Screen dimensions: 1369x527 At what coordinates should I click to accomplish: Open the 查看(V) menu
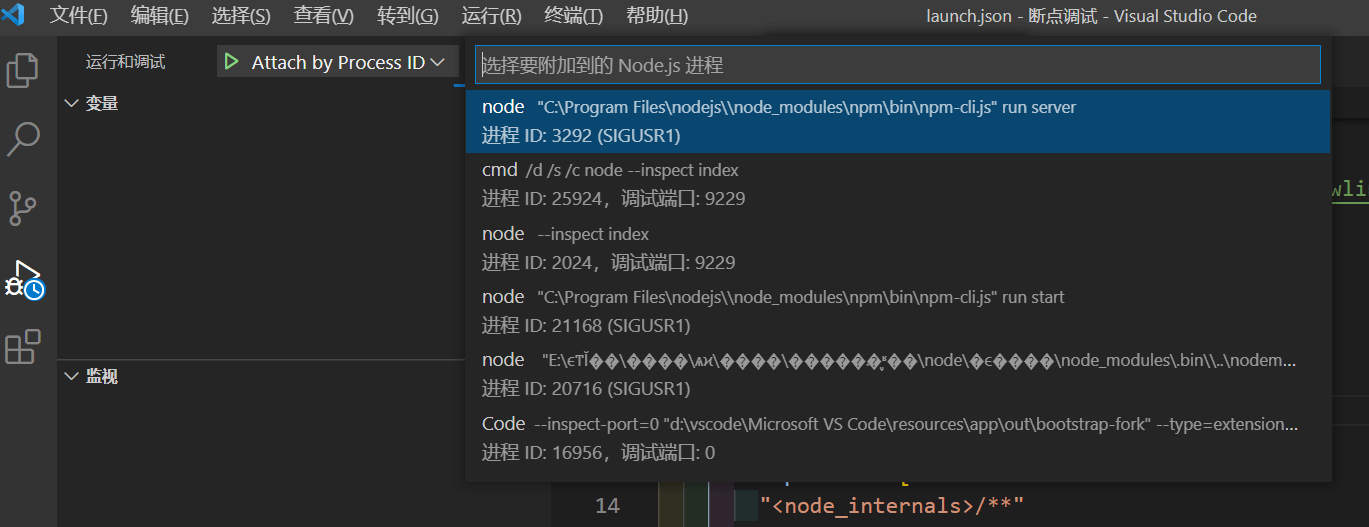(x=324, y=16)
